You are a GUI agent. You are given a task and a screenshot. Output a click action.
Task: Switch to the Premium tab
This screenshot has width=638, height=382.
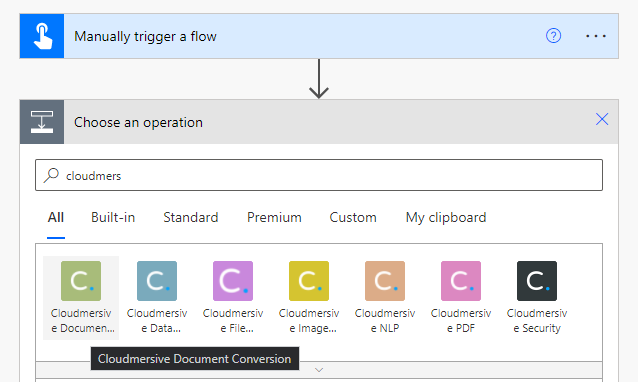[x=274, y=217]
